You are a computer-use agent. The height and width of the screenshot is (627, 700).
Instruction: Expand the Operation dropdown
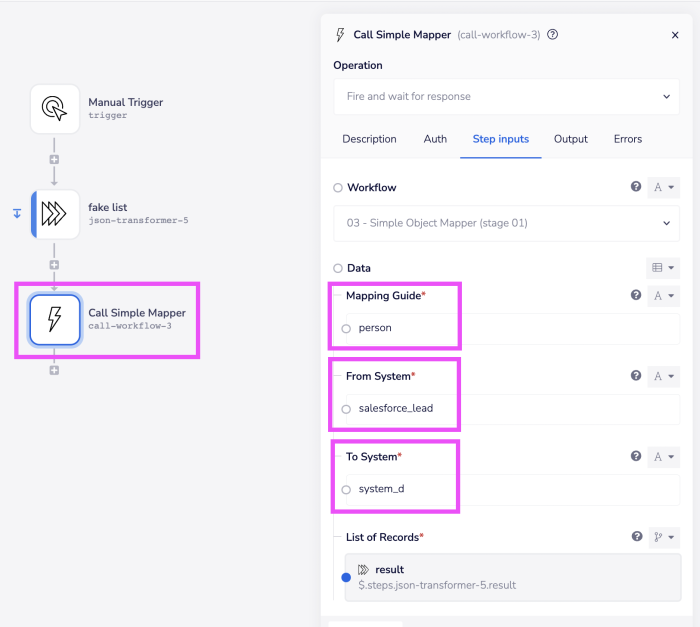click(505, 97)
